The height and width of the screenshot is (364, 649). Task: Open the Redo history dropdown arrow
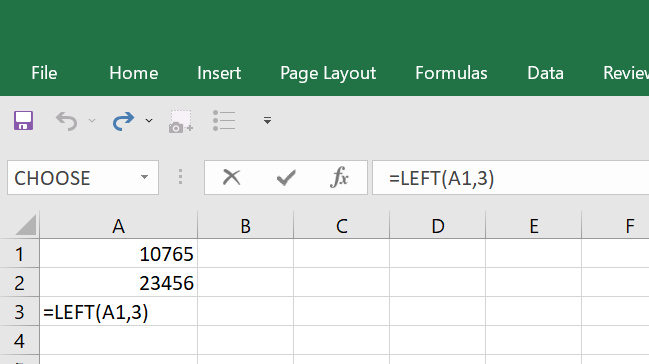(x=149, y=121)
